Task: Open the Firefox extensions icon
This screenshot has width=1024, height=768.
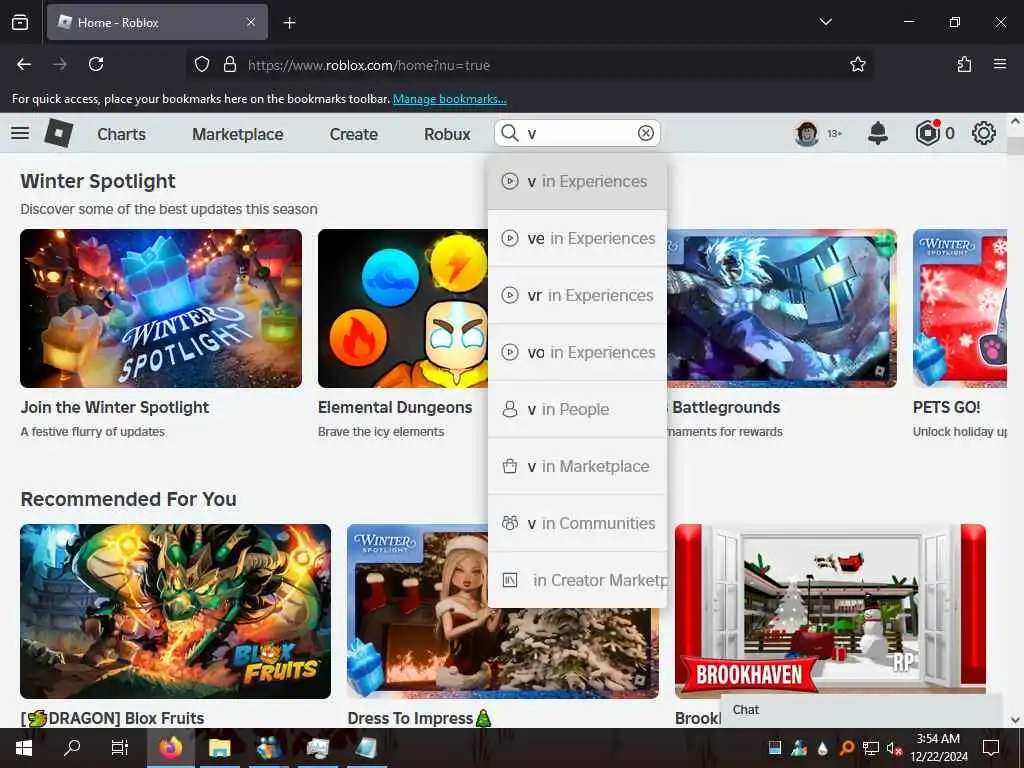Action: pos(964,64)
